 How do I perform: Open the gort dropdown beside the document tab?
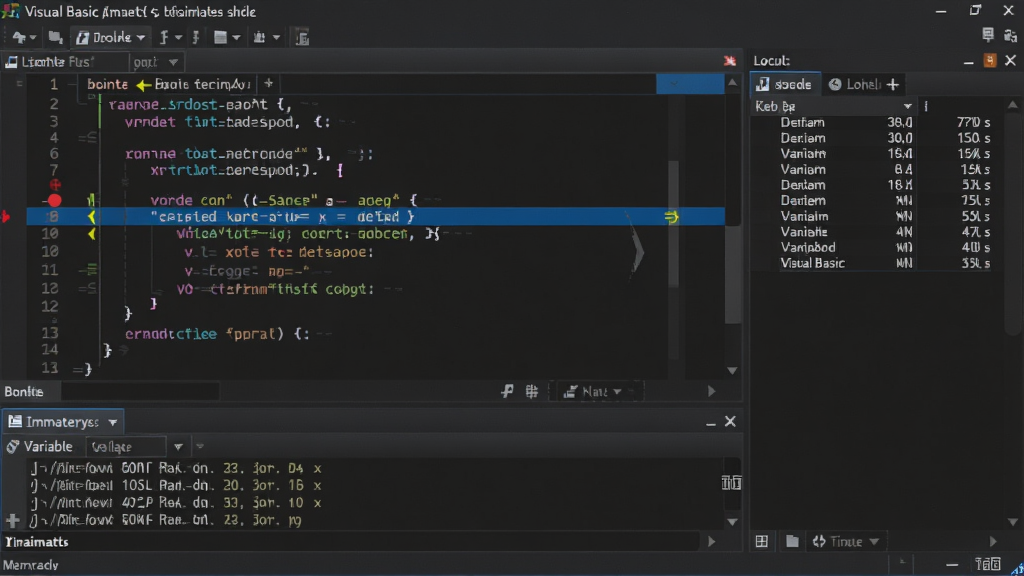(x=155, y=62)
